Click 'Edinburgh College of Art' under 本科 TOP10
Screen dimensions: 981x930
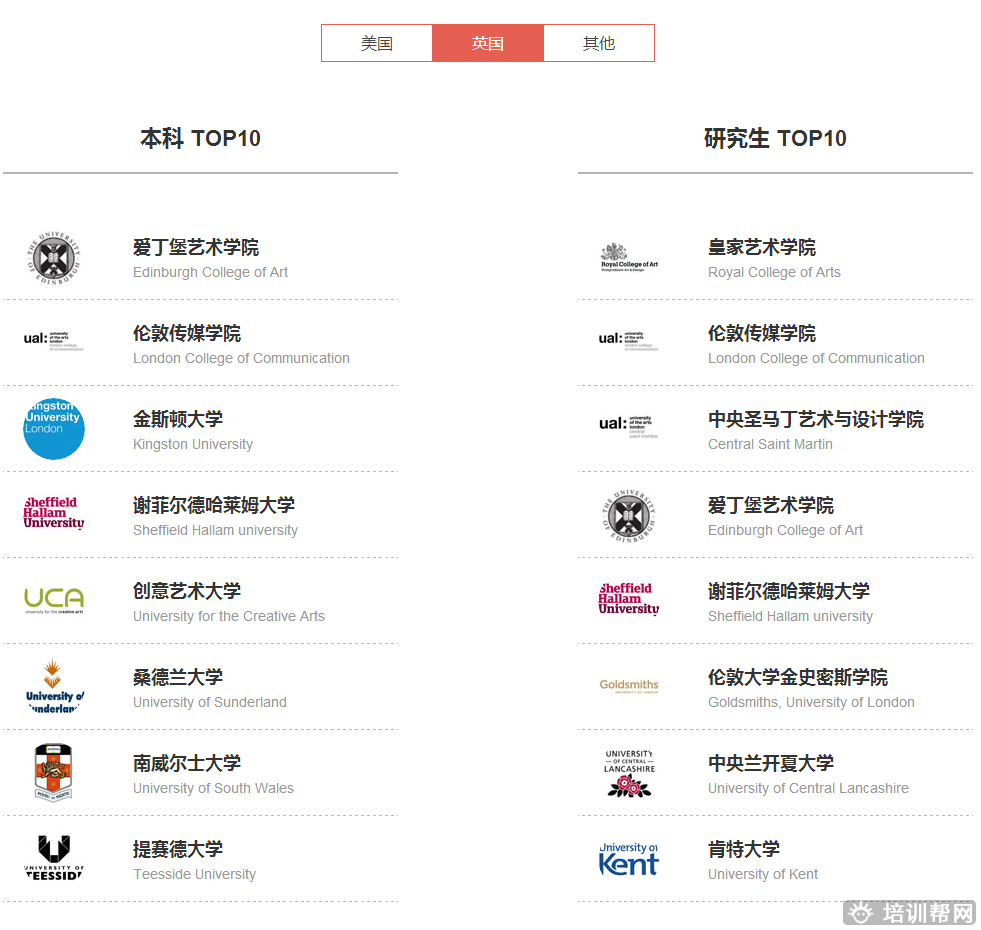click(x=210, y=272)
